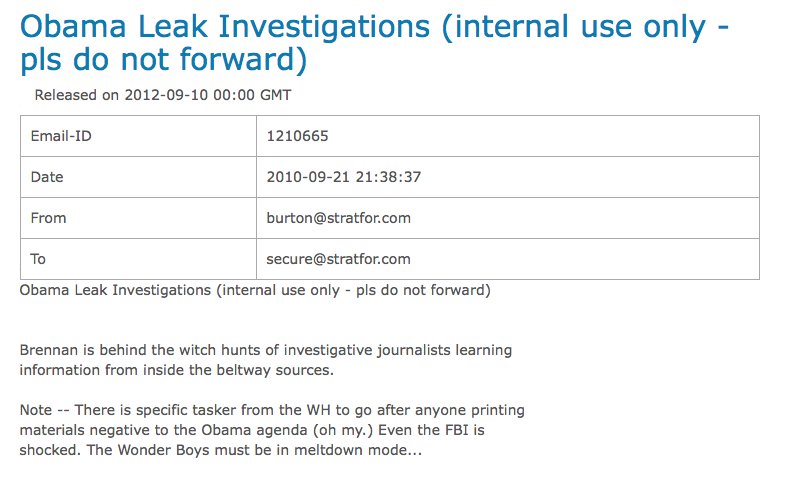The width and height of the screenshot is (789, 498).
Task: Click the subject line below the table
Action: point(255,290)
